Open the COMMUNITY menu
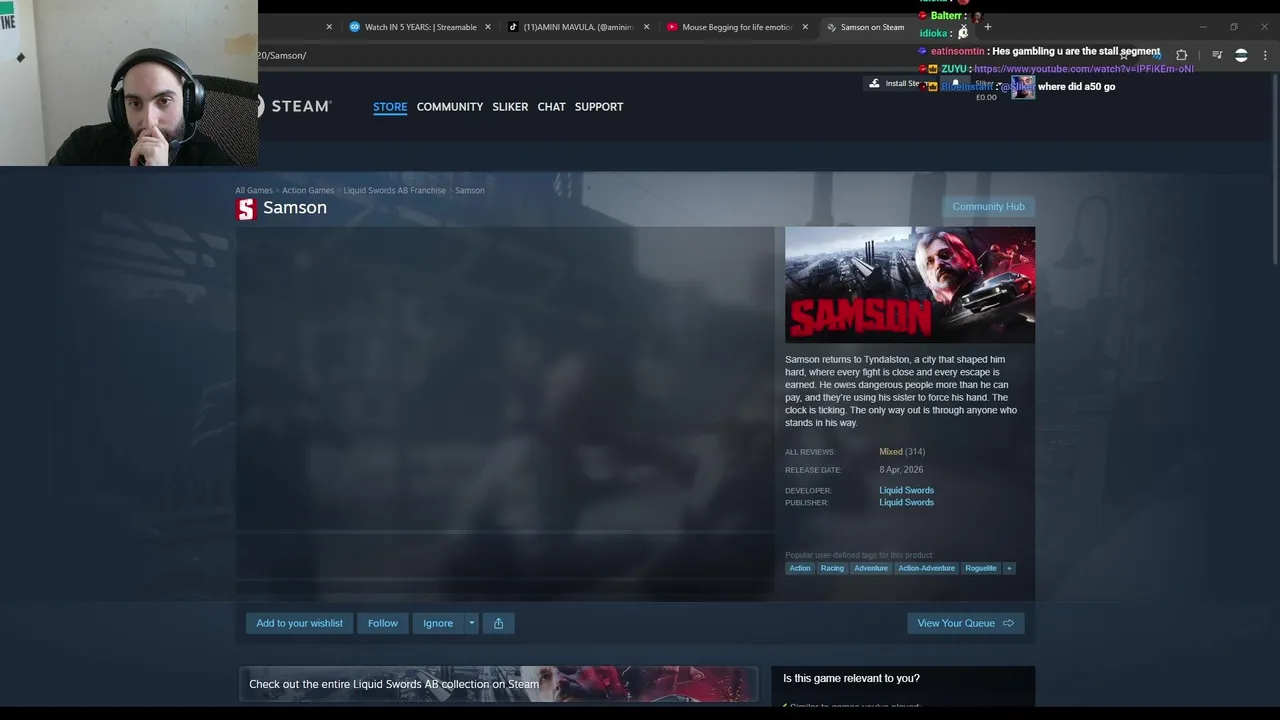This screenshot has width=1280, height=720. click(x=450, y=106)
